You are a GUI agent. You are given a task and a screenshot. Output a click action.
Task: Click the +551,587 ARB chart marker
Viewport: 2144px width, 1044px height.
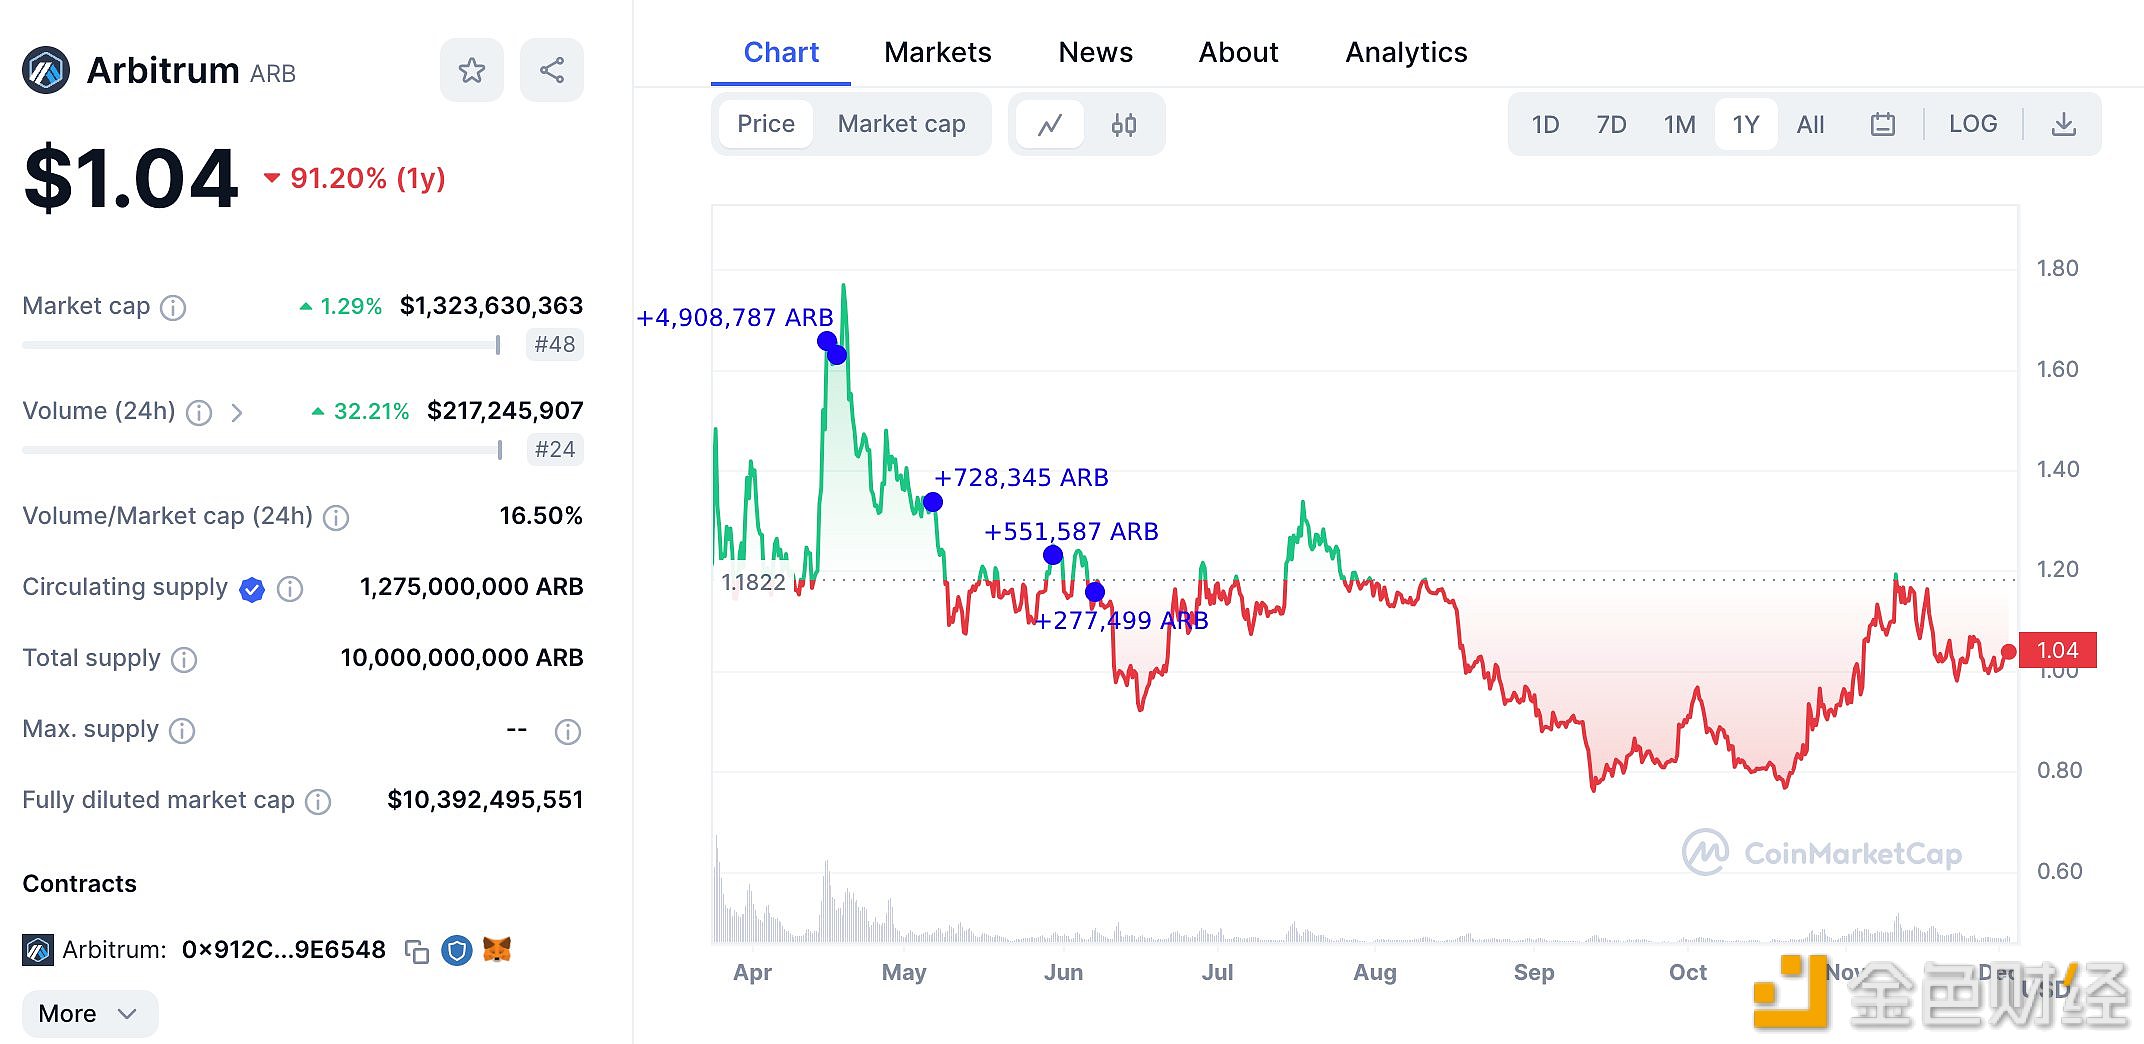point(1053,555)
